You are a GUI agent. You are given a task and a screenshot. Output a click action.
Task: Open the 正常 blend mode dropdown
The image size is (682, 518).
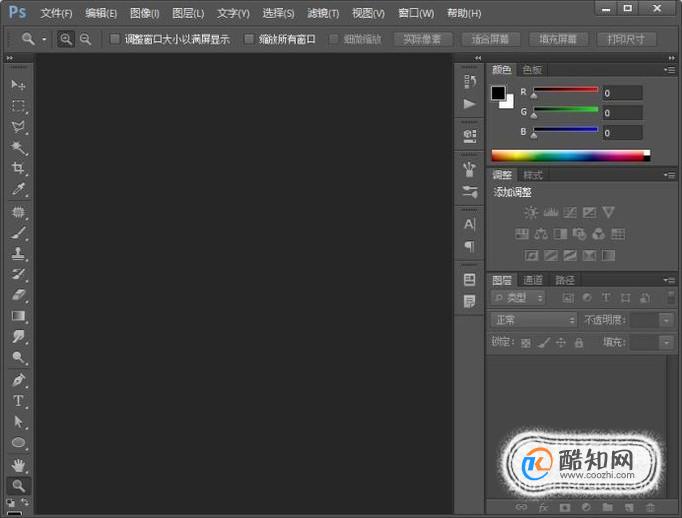(534, 321)
